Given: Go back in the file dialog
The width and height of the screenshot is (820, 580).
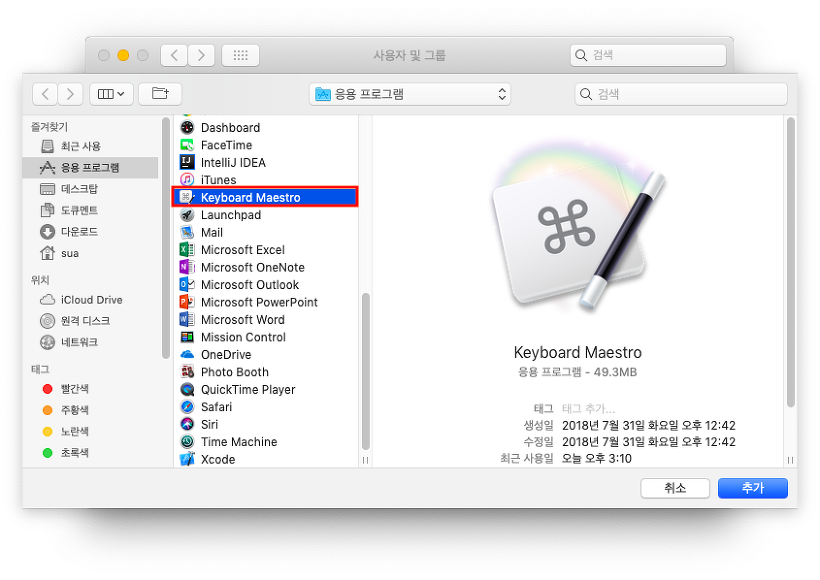Looking at the screenshot, I should point(45,94).
